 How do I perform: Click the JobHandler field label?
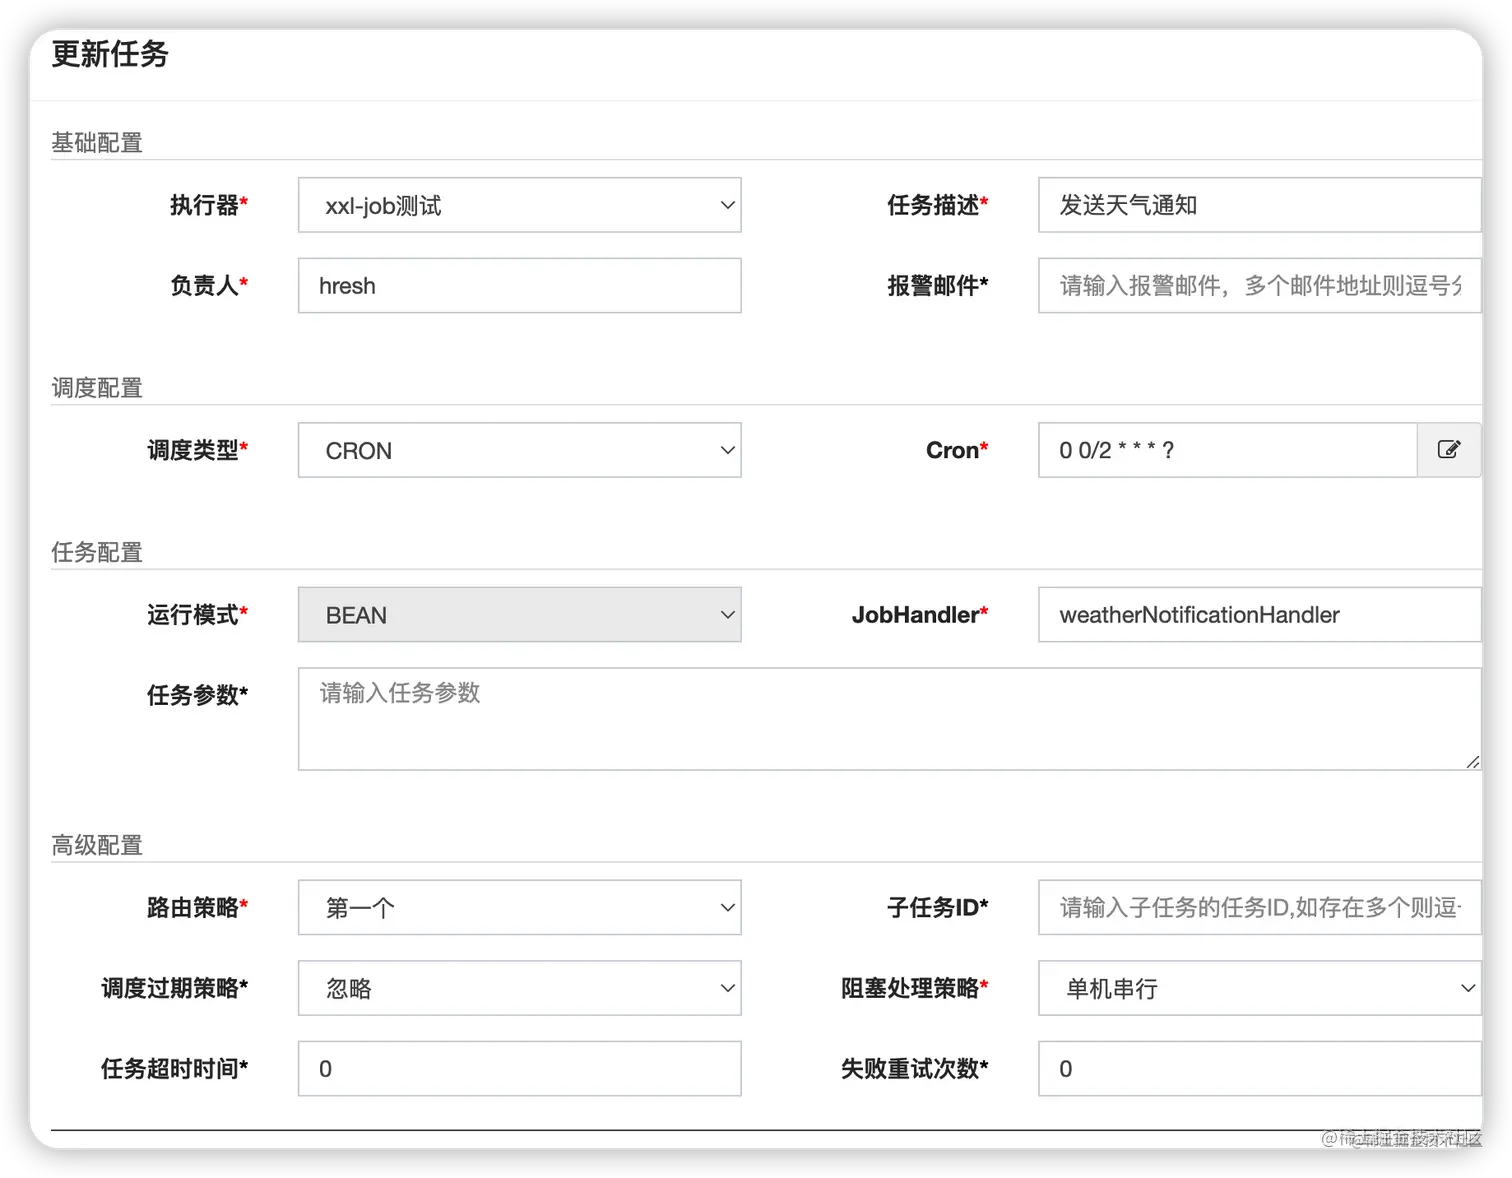(919, 615)
